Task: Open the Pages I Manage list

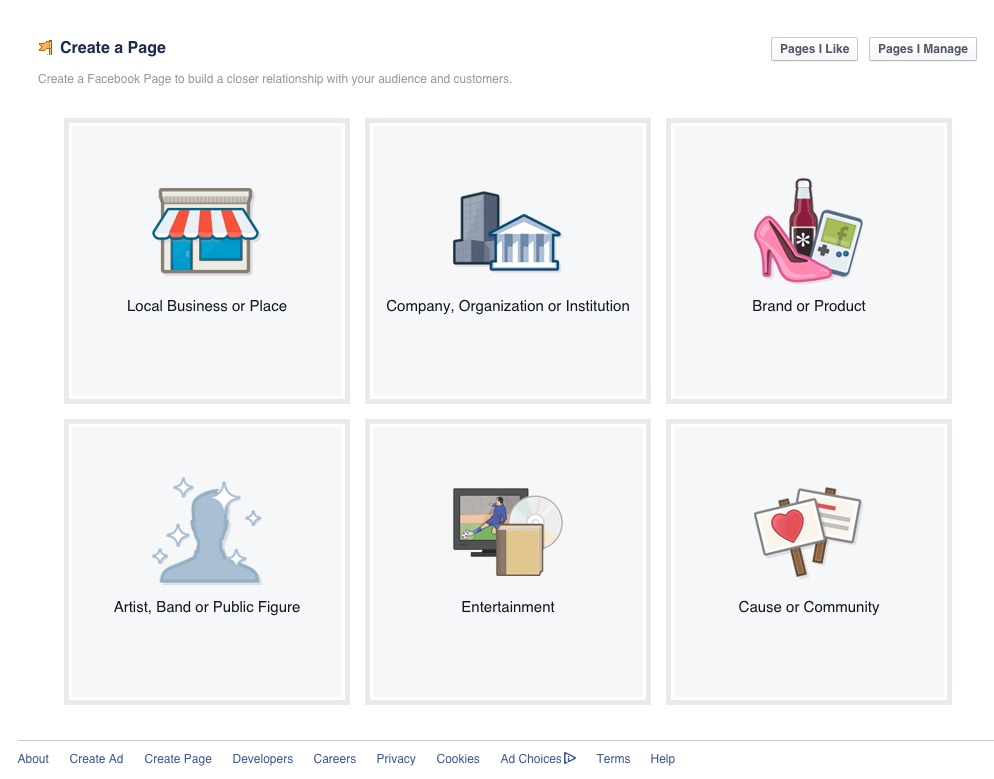Action: [x=921, y=48]
